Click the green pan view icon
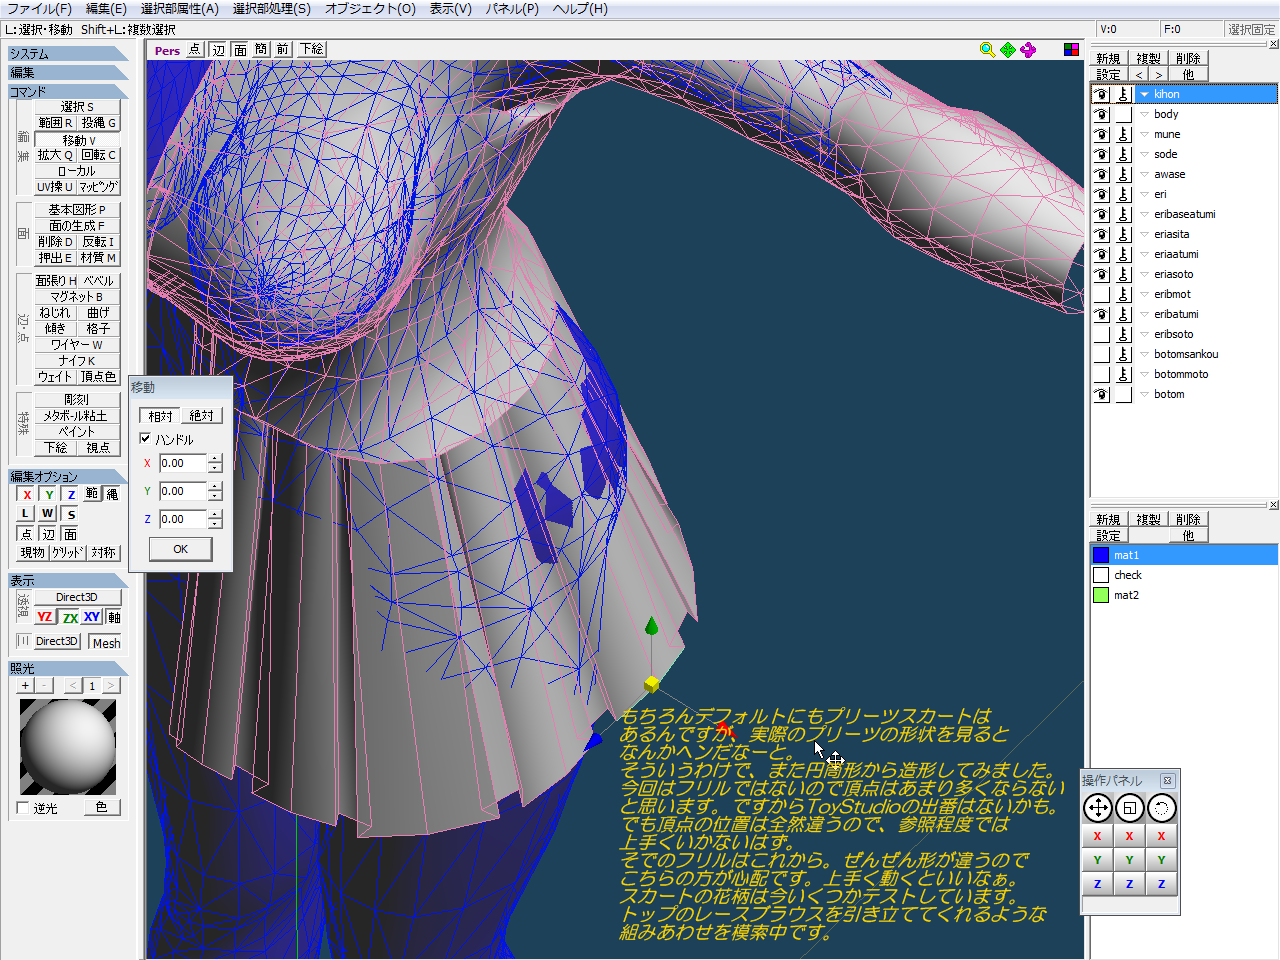The height and width of the screenshot is (960, 1280). (1008, 50)
